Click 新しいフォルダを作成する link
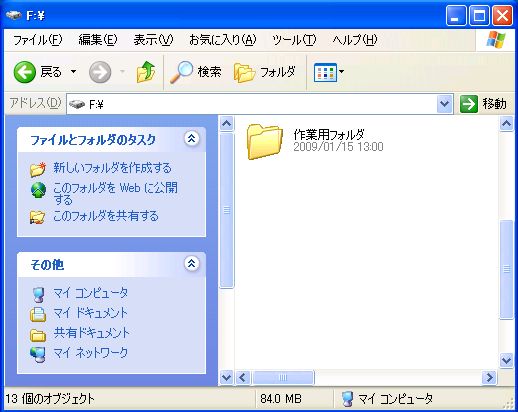The height and width of the screenshot is (412, 518). tap(112, 168)
